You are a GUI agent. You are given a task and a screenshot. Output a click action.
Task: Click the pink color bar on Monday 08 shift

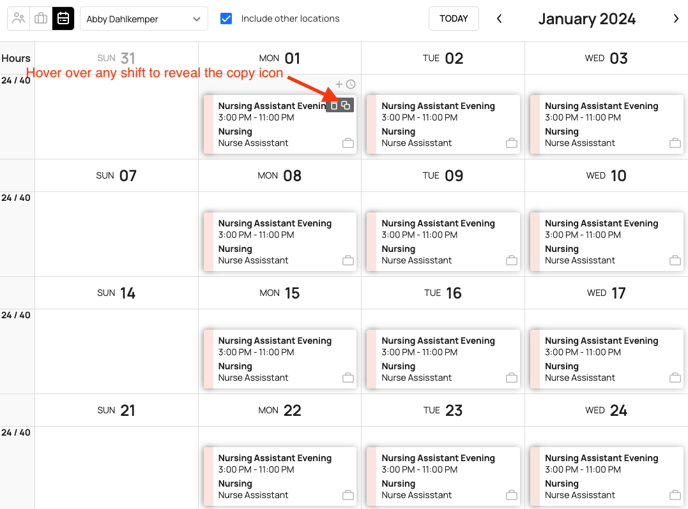click(209, 242)
